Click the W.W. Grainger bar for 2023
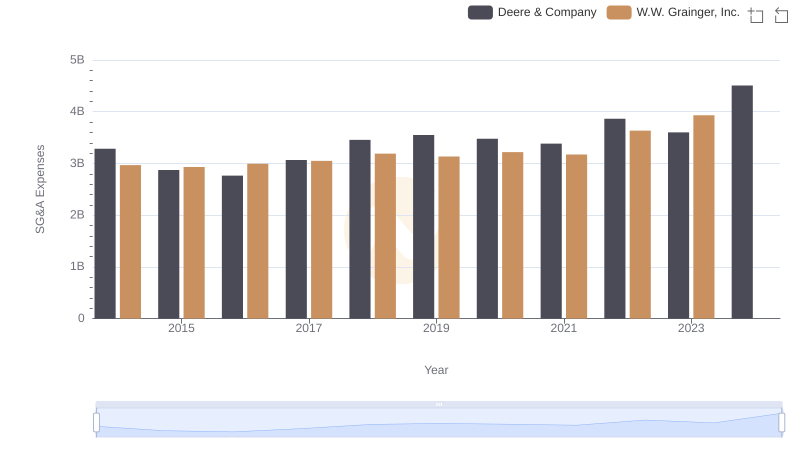Image resolution: width=800 pixels, height=461 pixels. click(x=704, y=217)
